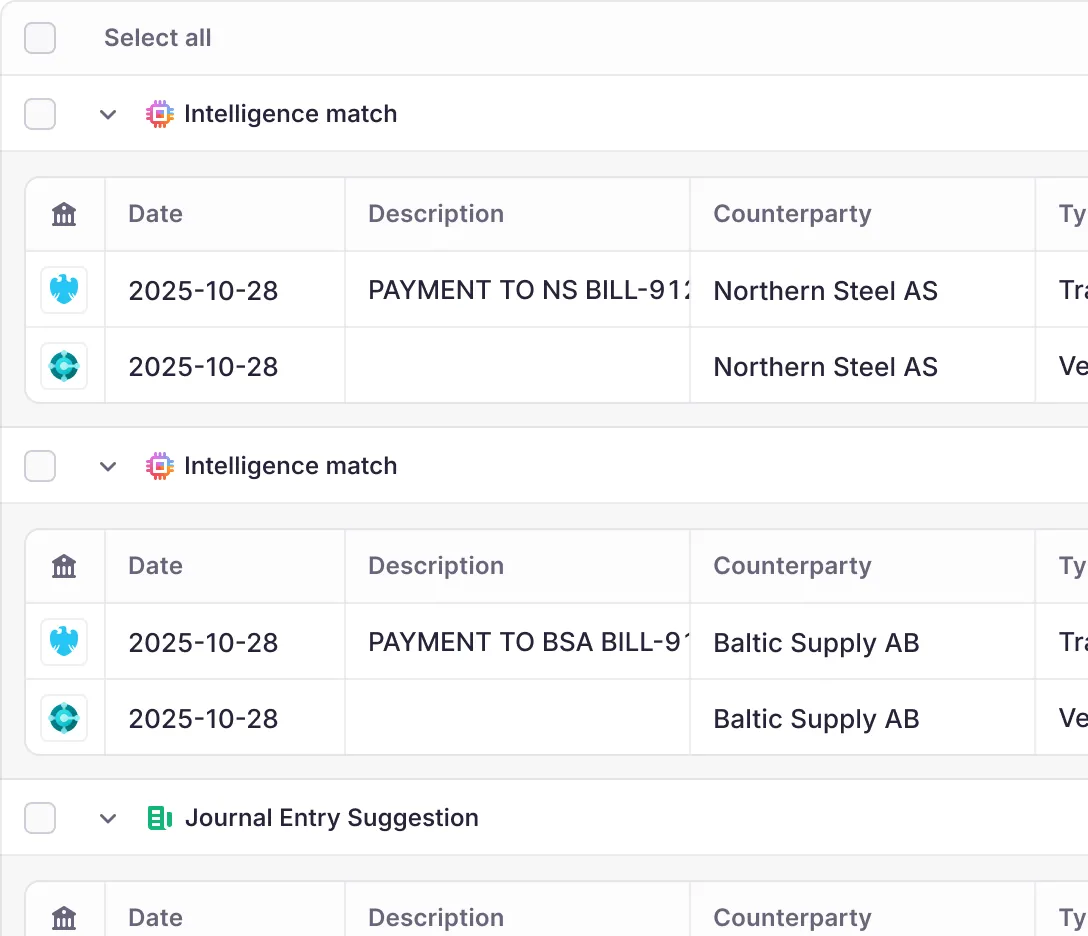Click the teal accounting icon in Northern Steel row
Viewport: 1088px width, 936px height.
coord(64,366)
